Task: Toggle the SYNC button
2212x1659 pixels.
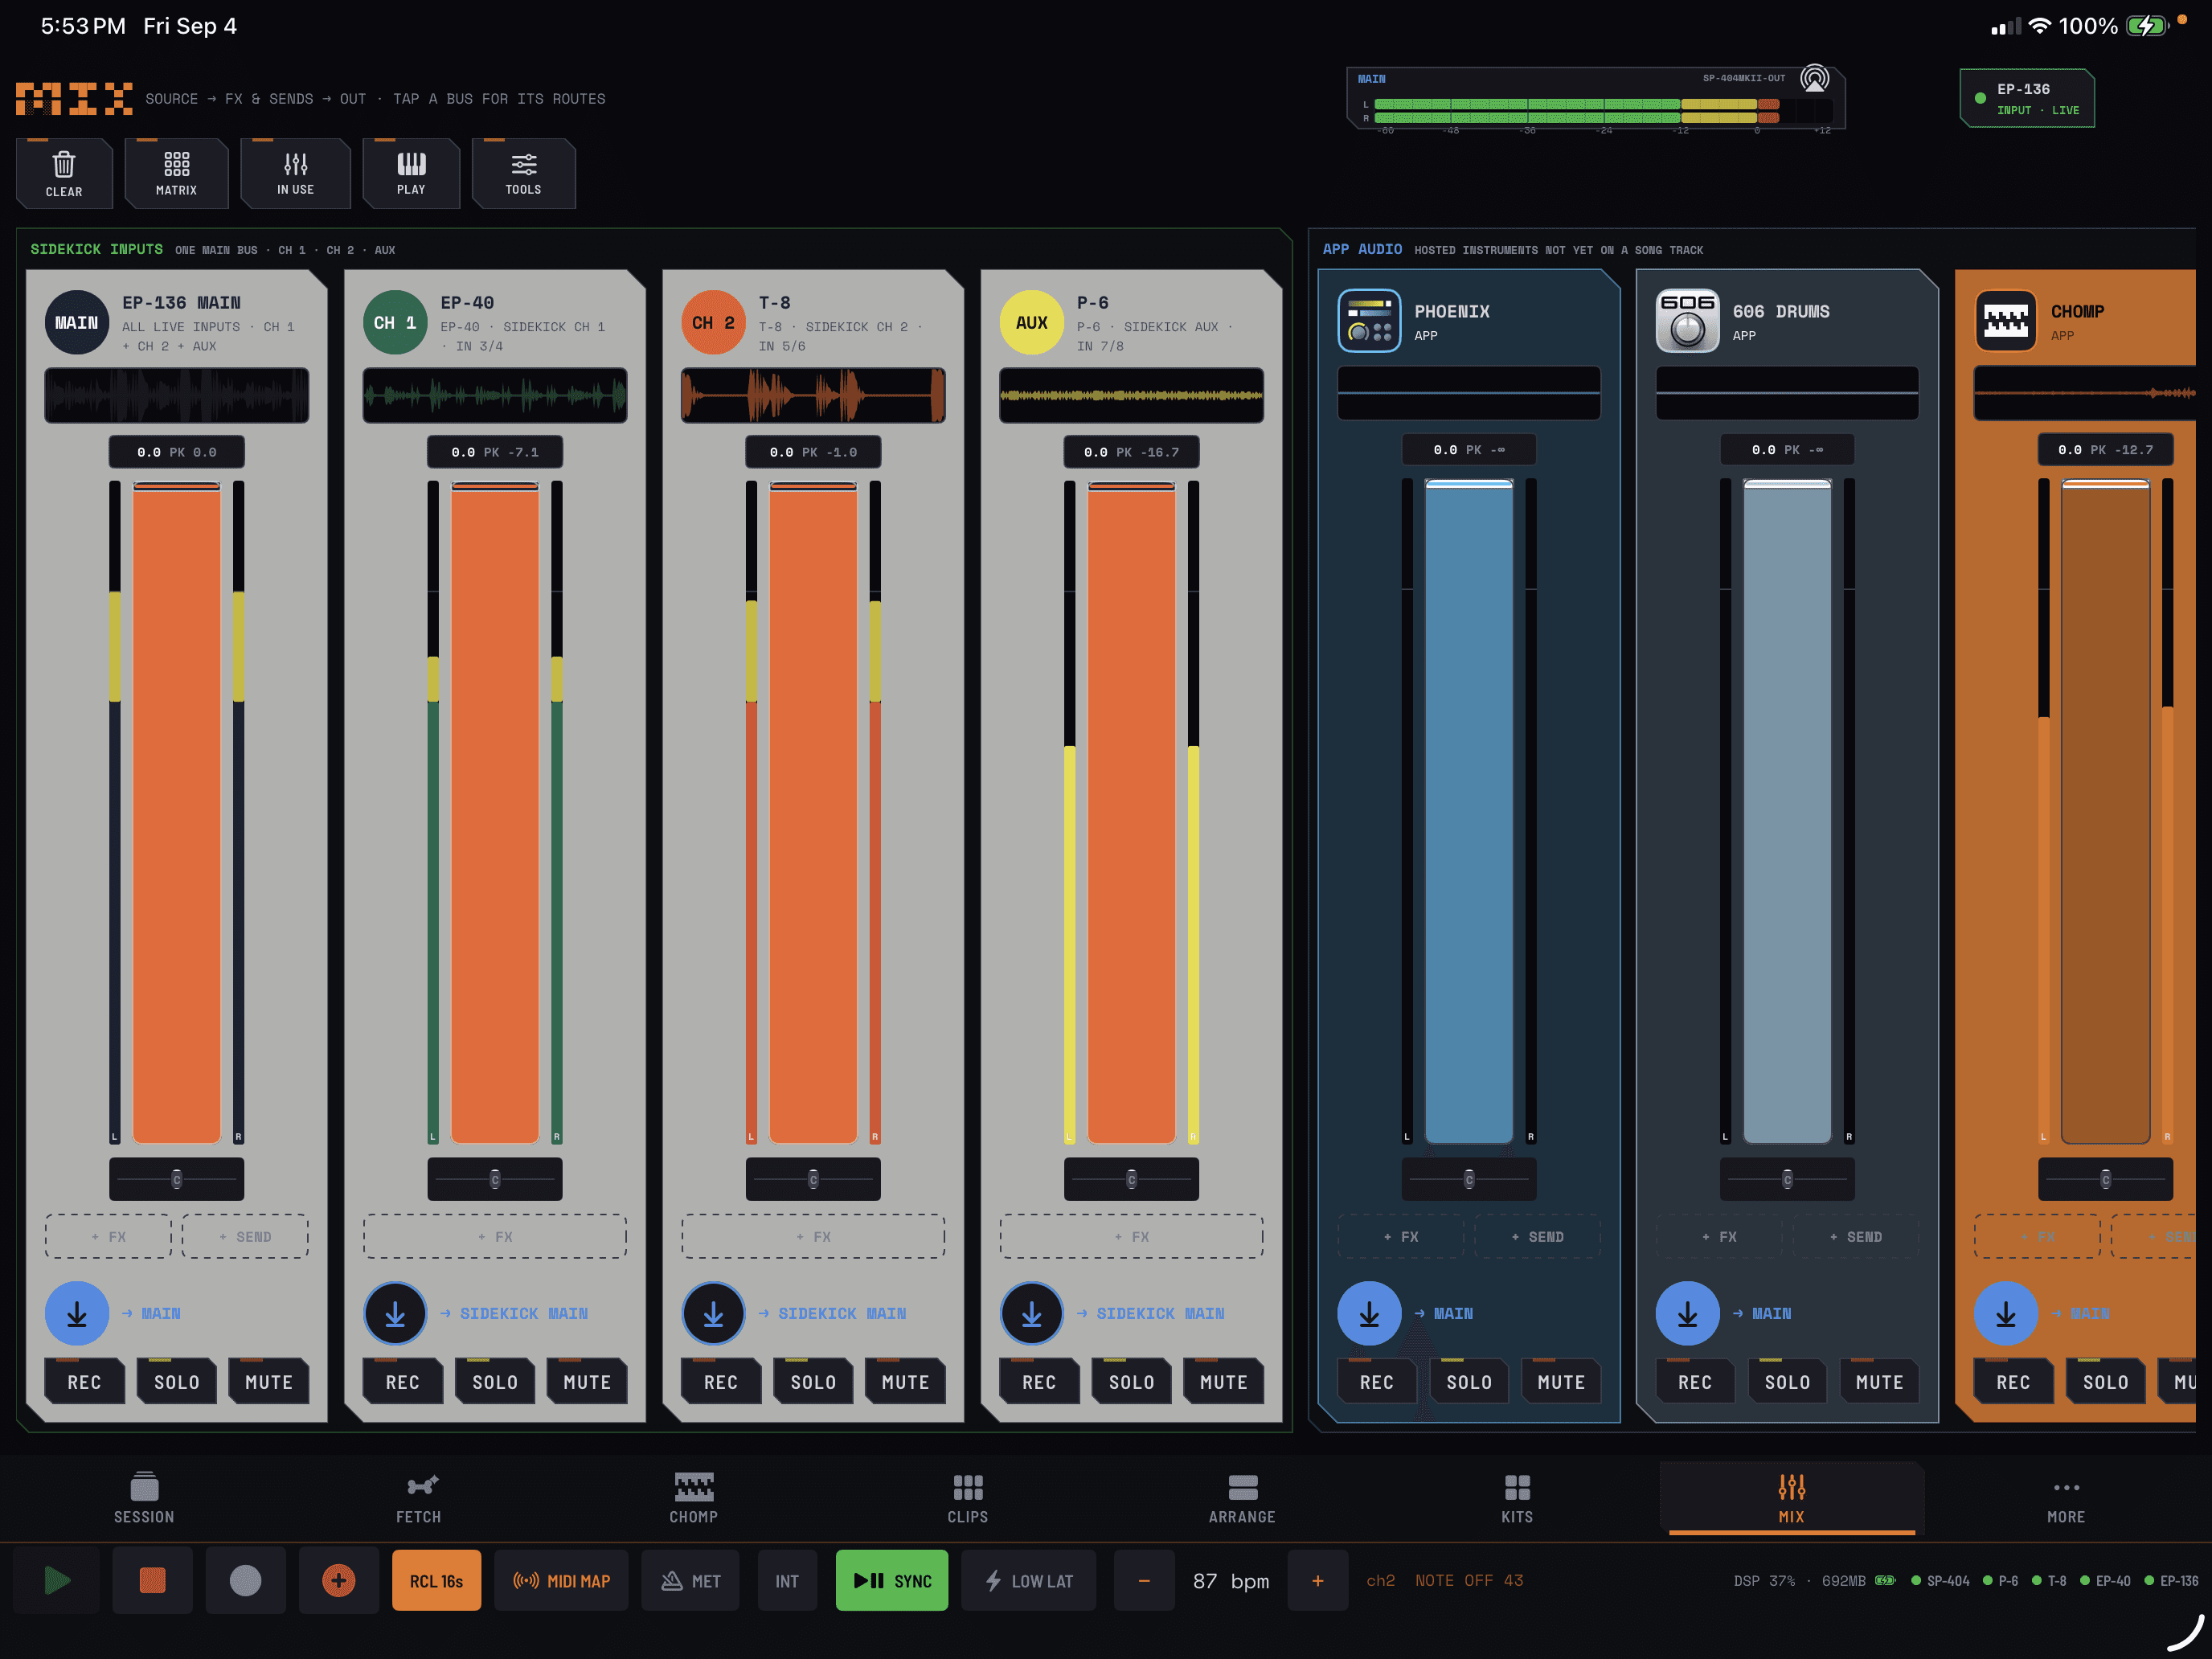Action: (x=892, y=1580)
